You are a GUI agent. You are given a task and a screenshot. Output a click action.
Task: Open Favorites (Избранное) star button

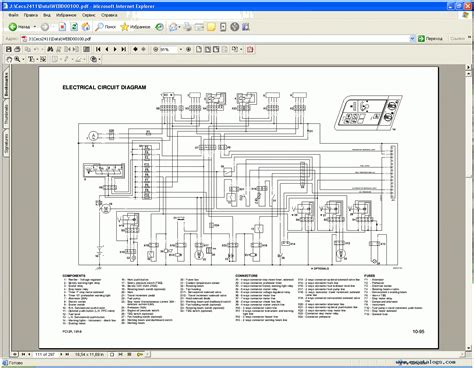coord(135,27)
